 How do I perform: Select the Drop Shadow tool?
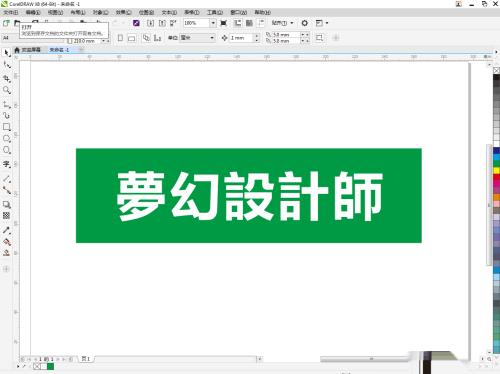click(x=6, y=205)
